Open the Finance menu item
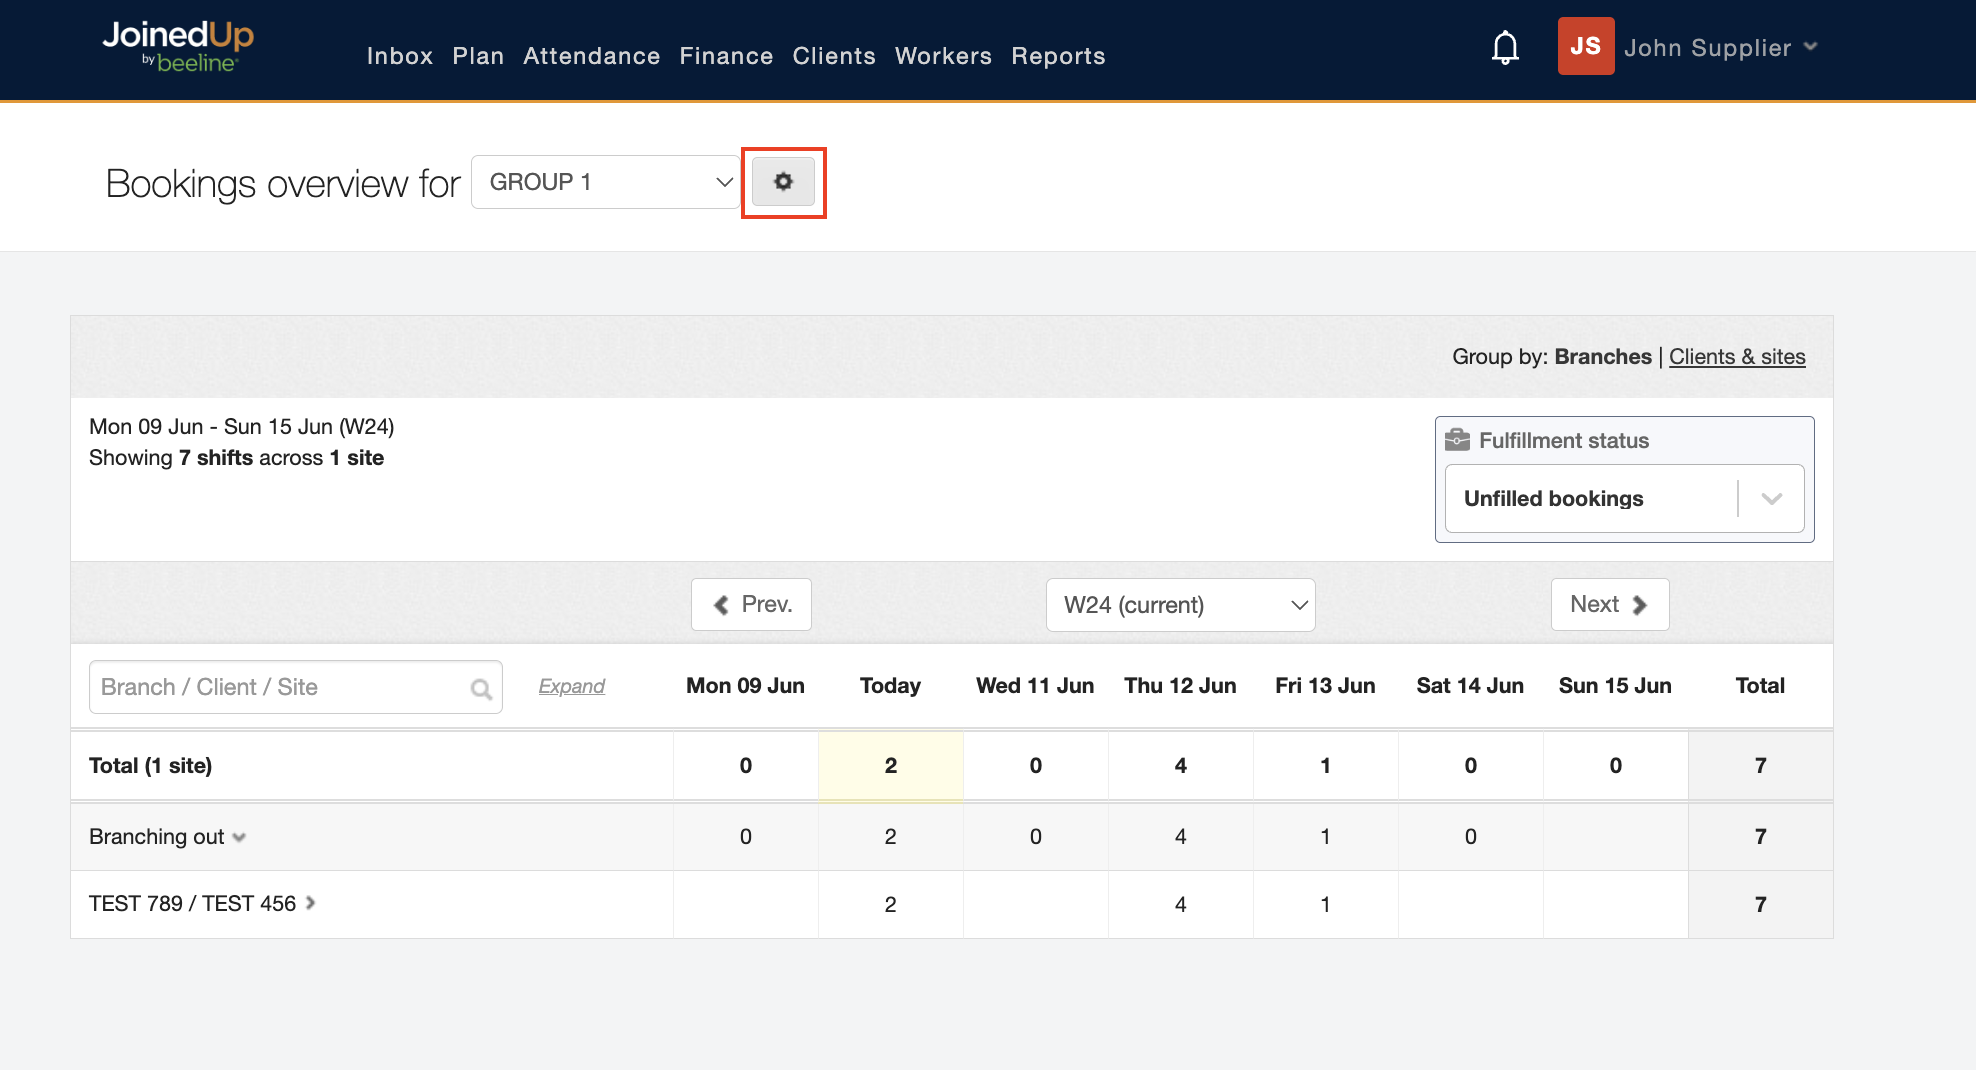The width and height of the screenshot is (1976, 1070). pos(726,56)
